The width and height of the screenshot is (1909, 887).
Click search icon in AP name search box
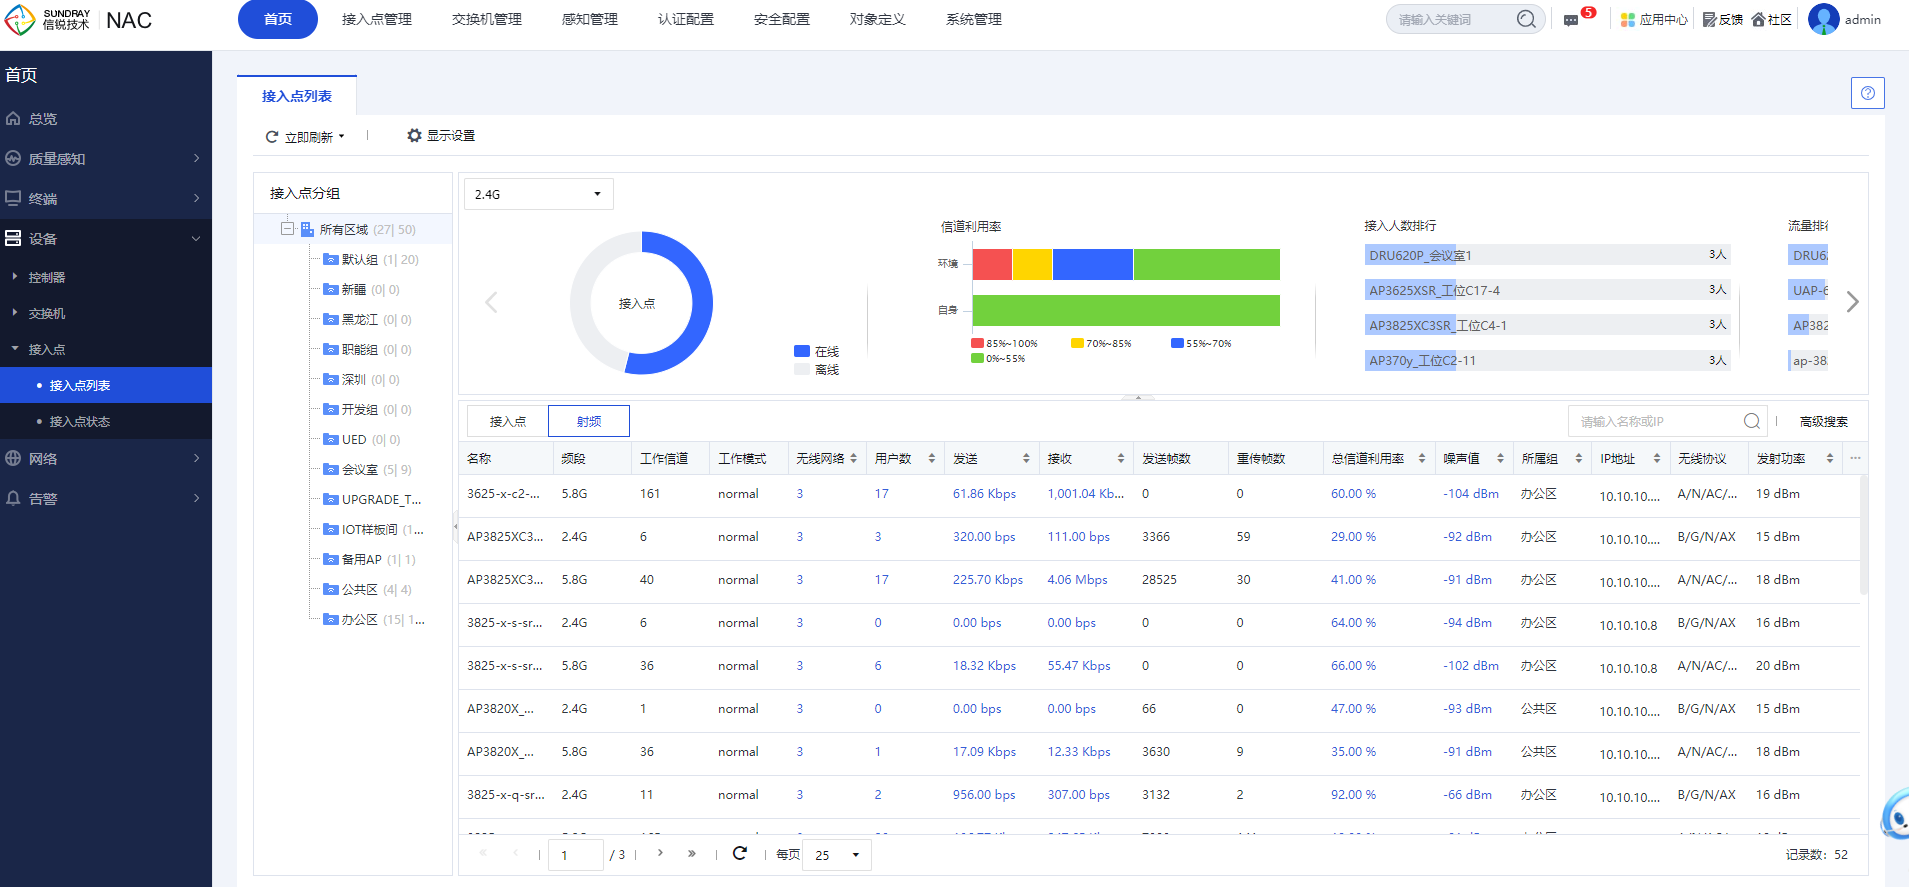[x=1751, y=421]
